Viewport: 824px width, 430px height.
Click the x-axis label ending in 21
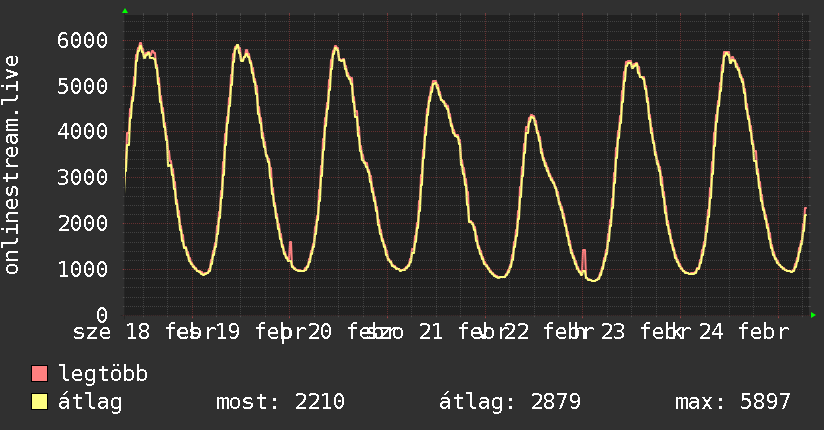click(395, 332)
